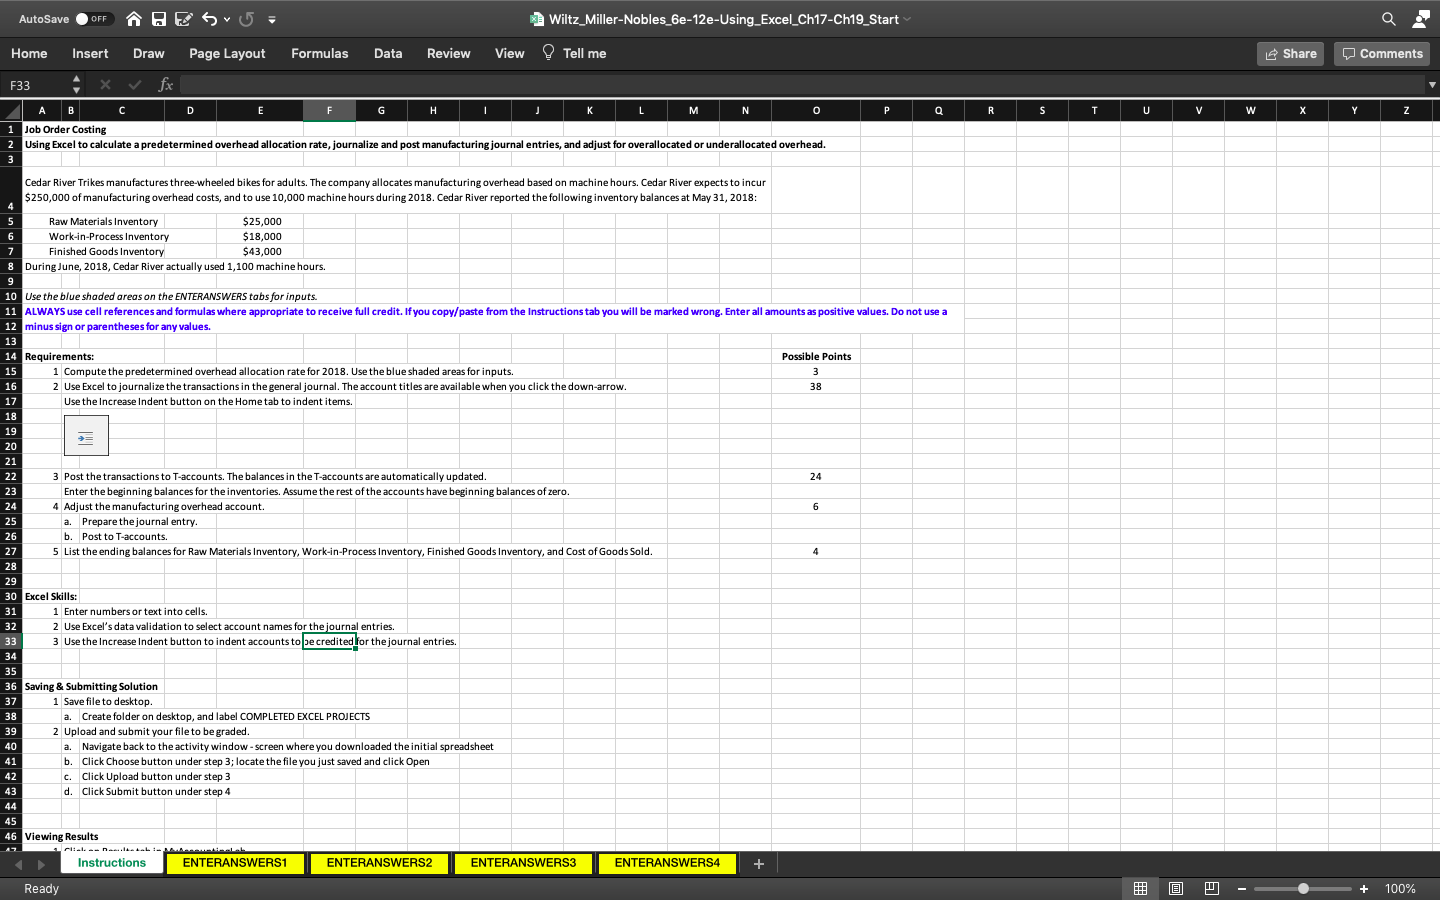The height and width of the screenshot is (900, 1440).
Task: Click the Share button
Action: 1290,53
